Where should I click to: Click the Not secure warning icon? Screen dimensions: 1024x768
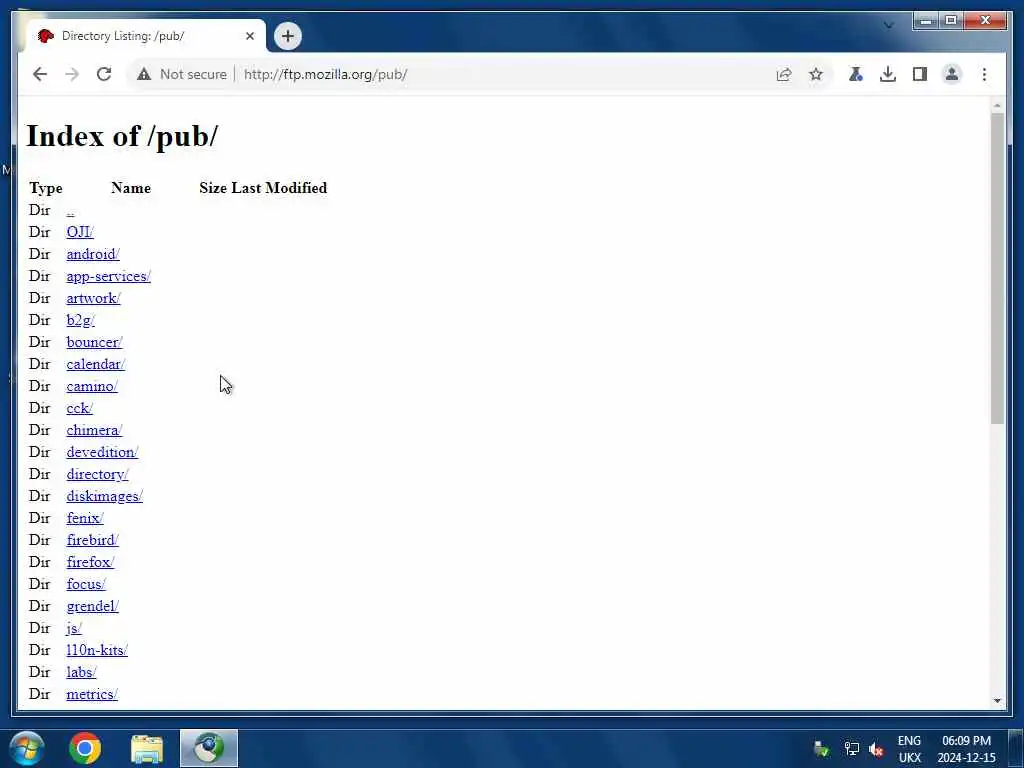(144, 74)
